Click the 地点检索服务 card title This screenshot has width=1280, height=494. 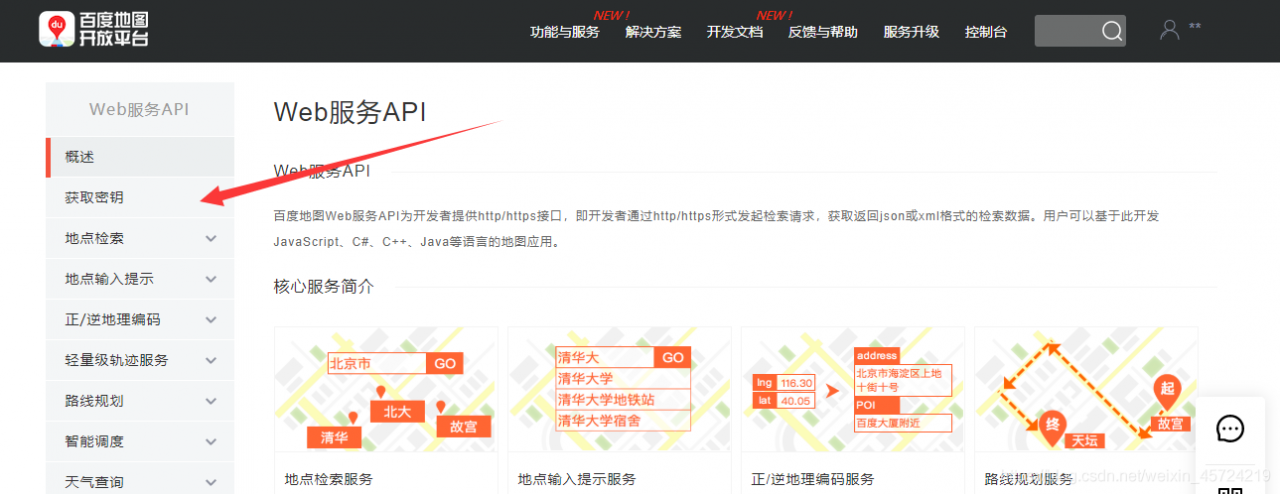coord(329,480)
